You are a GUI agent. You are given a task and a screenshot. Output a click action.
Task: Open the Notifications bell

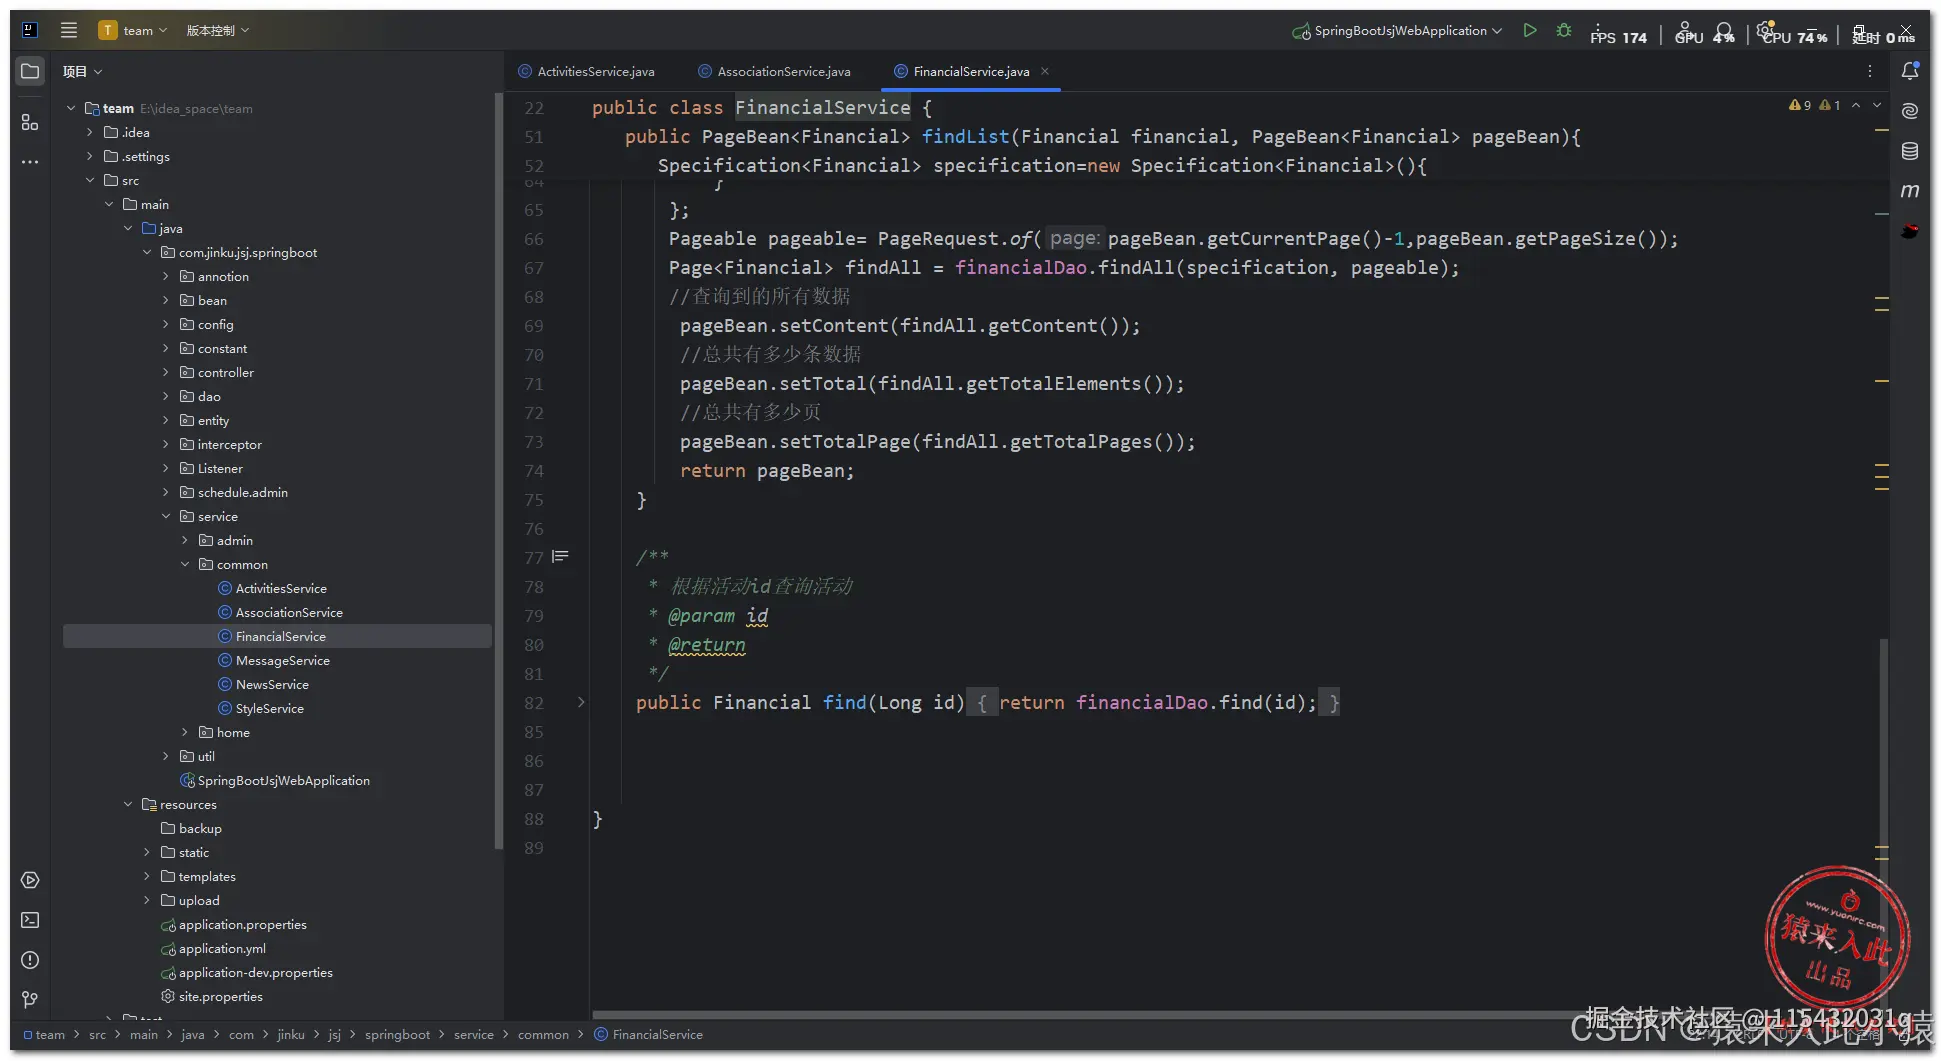(1910, 71)
